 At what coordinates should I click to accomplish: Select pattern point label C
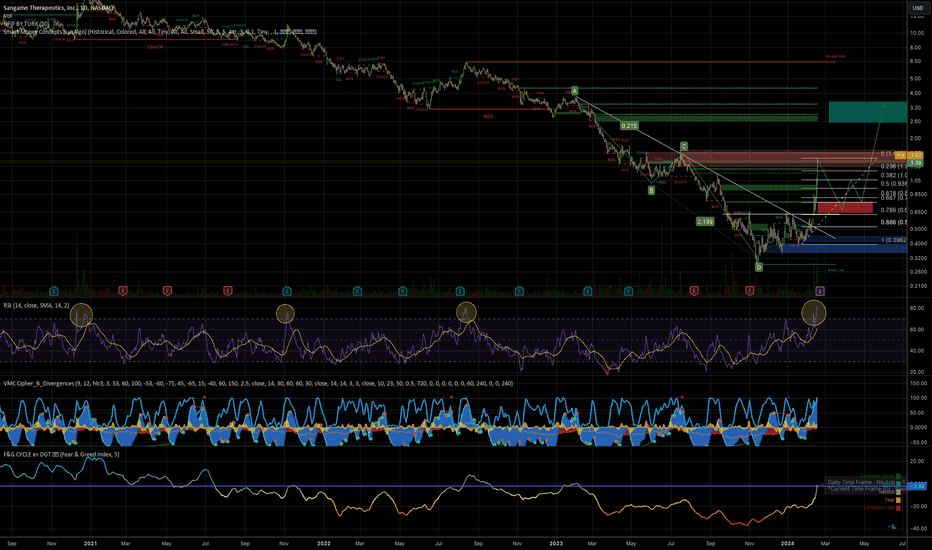click(684, 146)
